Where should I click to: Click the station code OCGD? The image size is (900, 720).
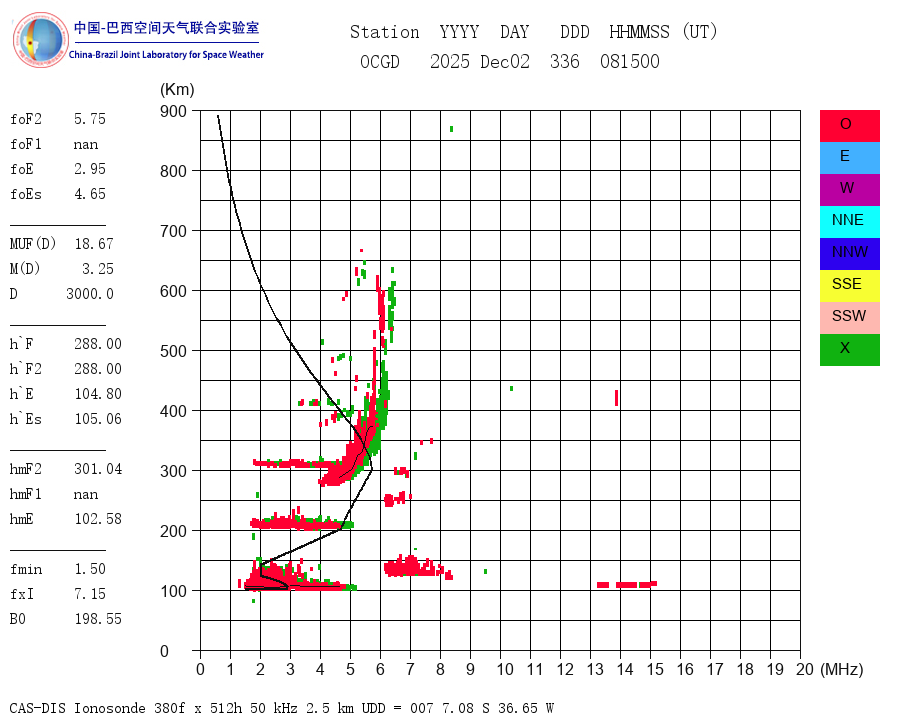click(380, 61)
